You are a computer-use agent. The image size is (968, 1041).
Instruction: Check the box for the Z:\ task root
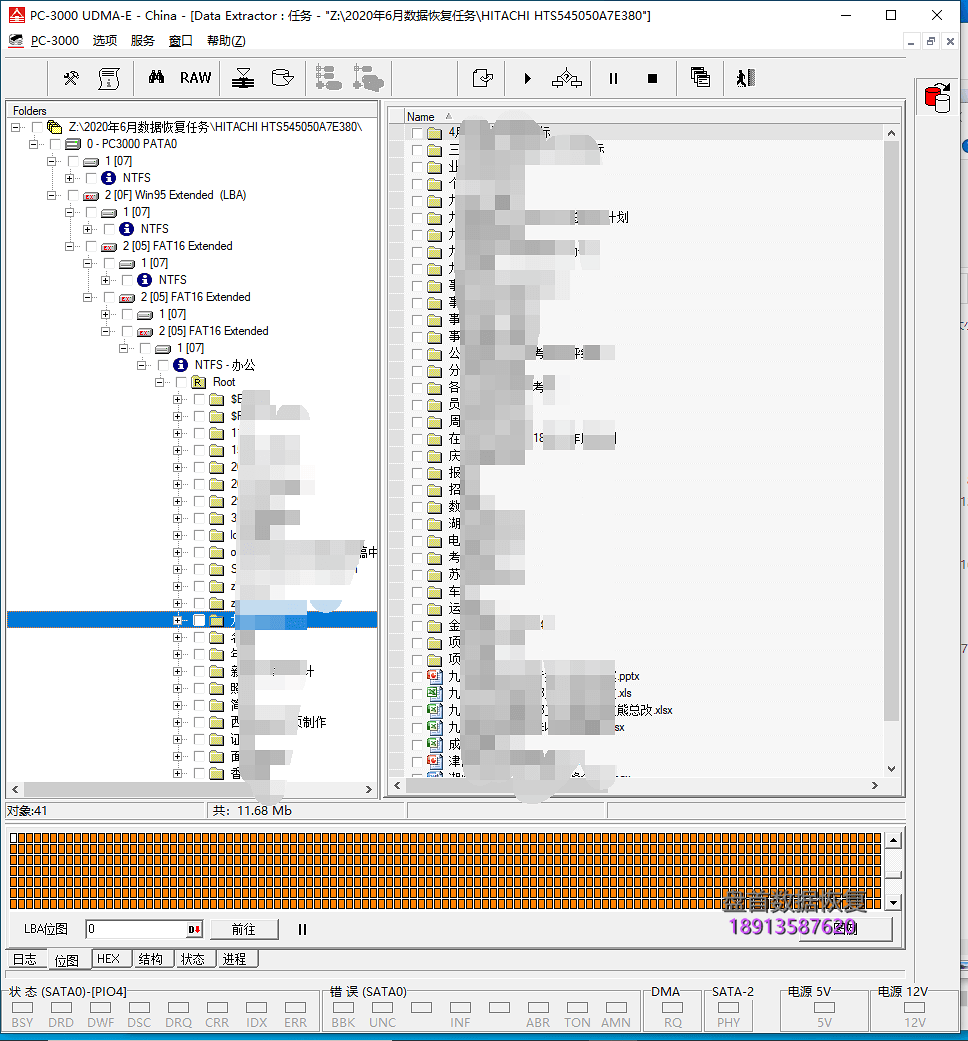point(37,127)
